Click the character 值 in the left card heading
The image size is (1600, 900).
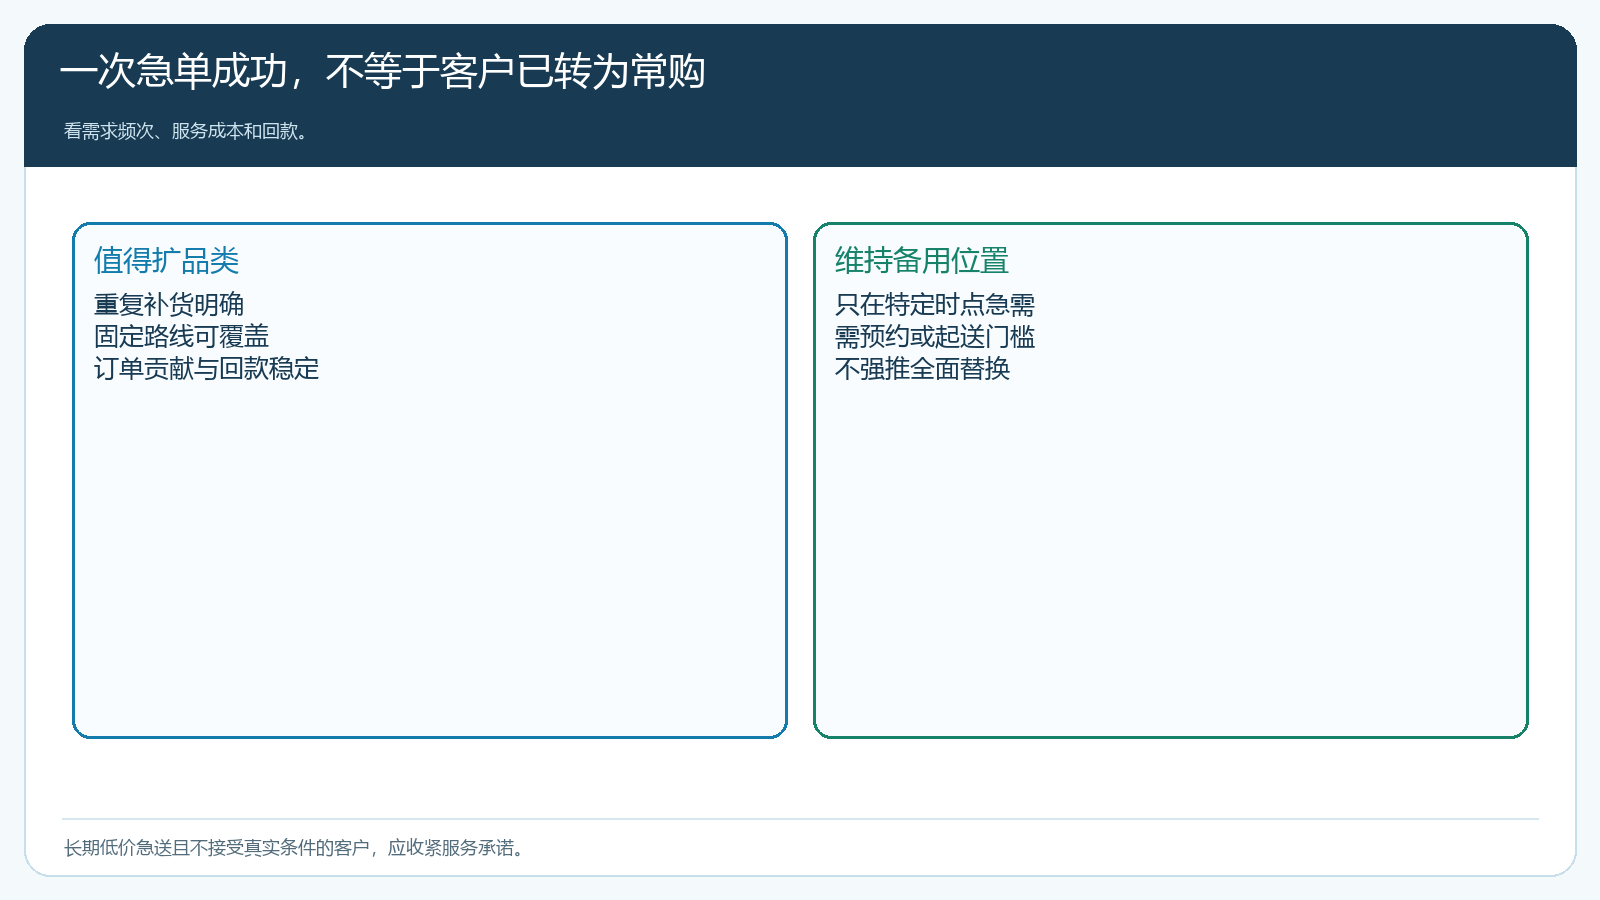point(108,261)
